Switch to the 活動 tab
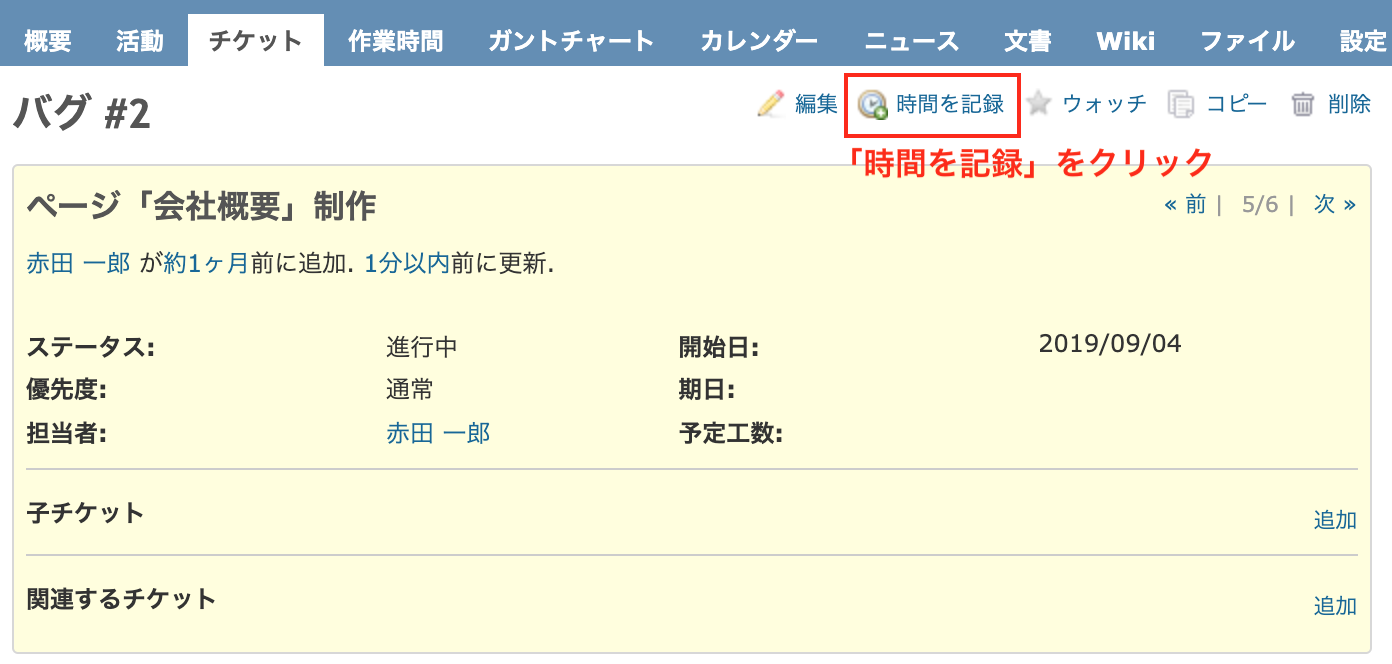The height and width of the screenshot is (664, 1392). [x=139, y=41]
